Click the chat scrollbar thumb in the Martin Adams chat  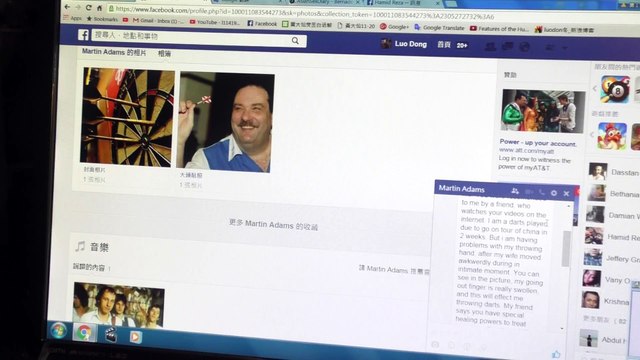point(566,248)
